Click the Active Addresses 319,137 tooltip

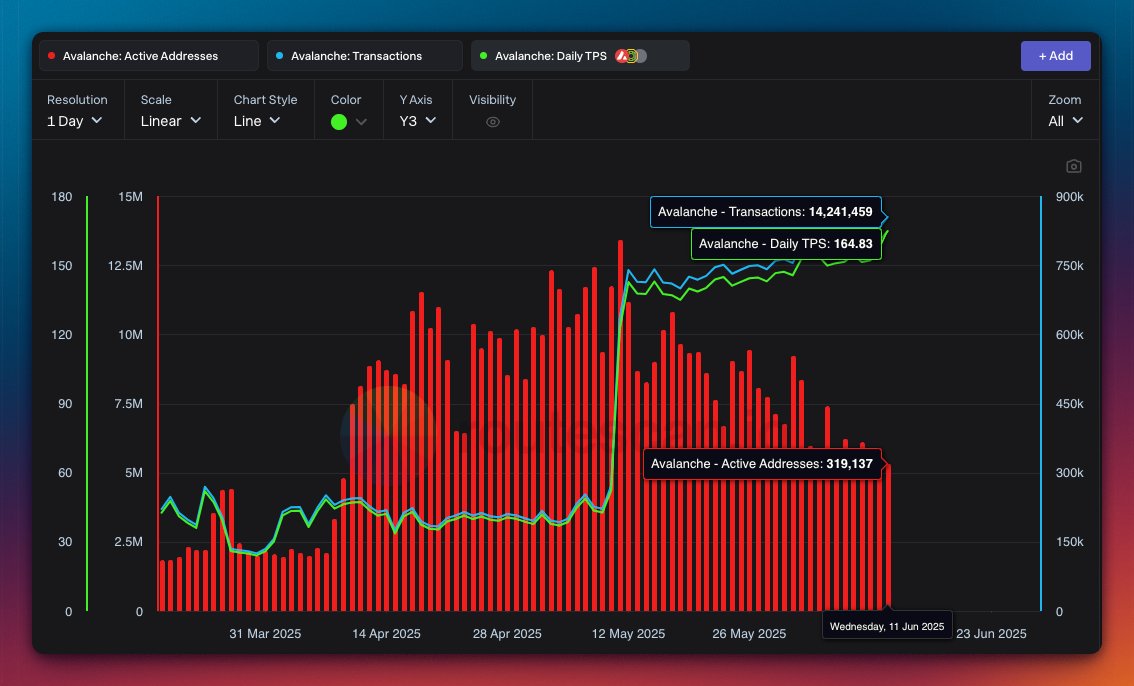coord(762,463)
